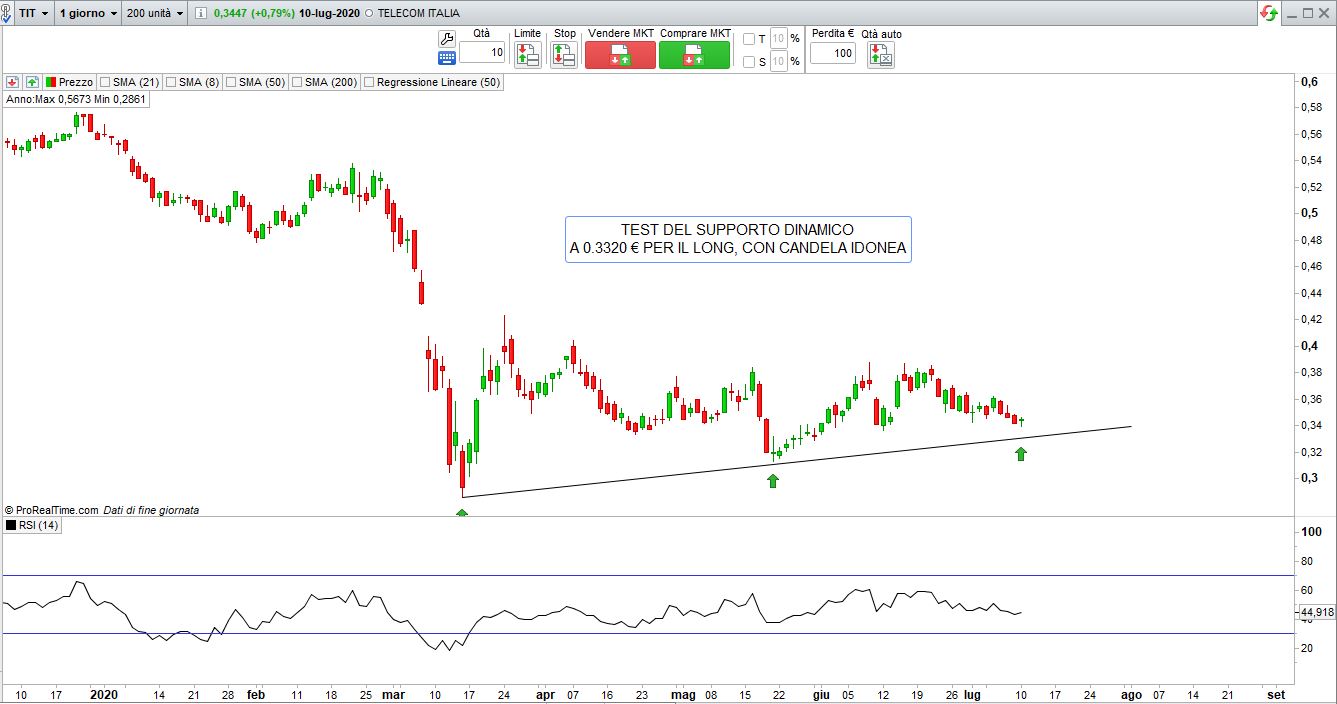Click the Qtà auto calculator icon
Viewport: 1337px width, 704px height.
(x=881, y=54)
